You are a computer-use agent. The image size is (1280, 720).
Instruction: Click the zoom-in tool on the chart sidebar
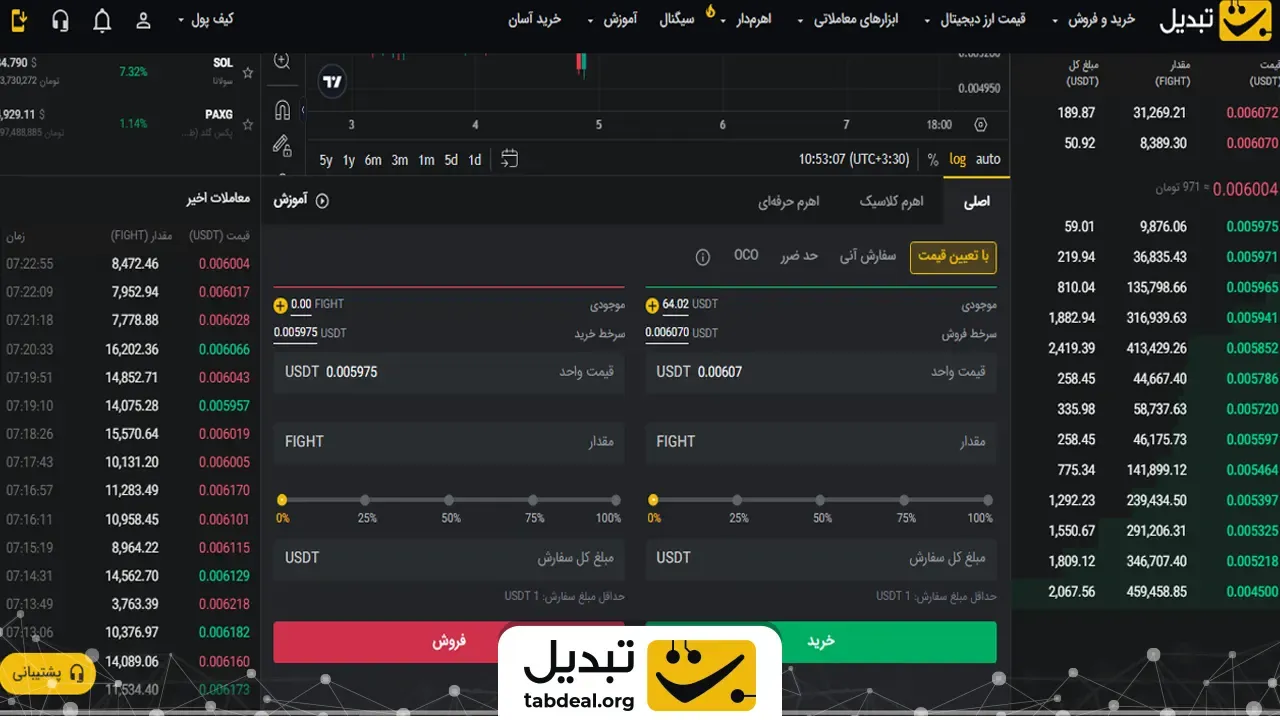point(281,61)
